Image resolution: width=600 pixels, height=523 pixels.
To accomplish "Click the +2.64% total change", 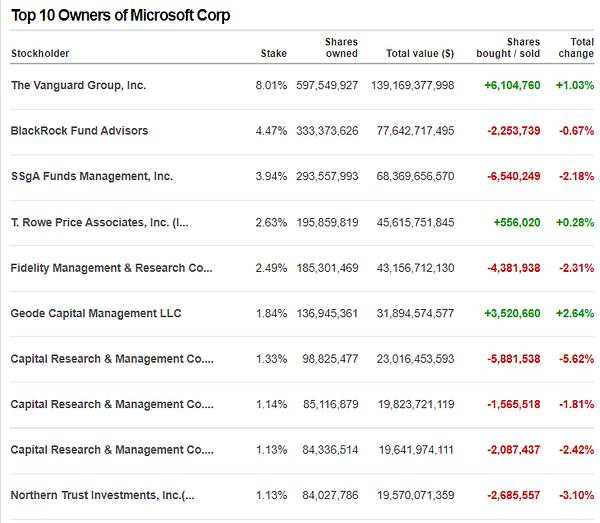I will (575, 313).
